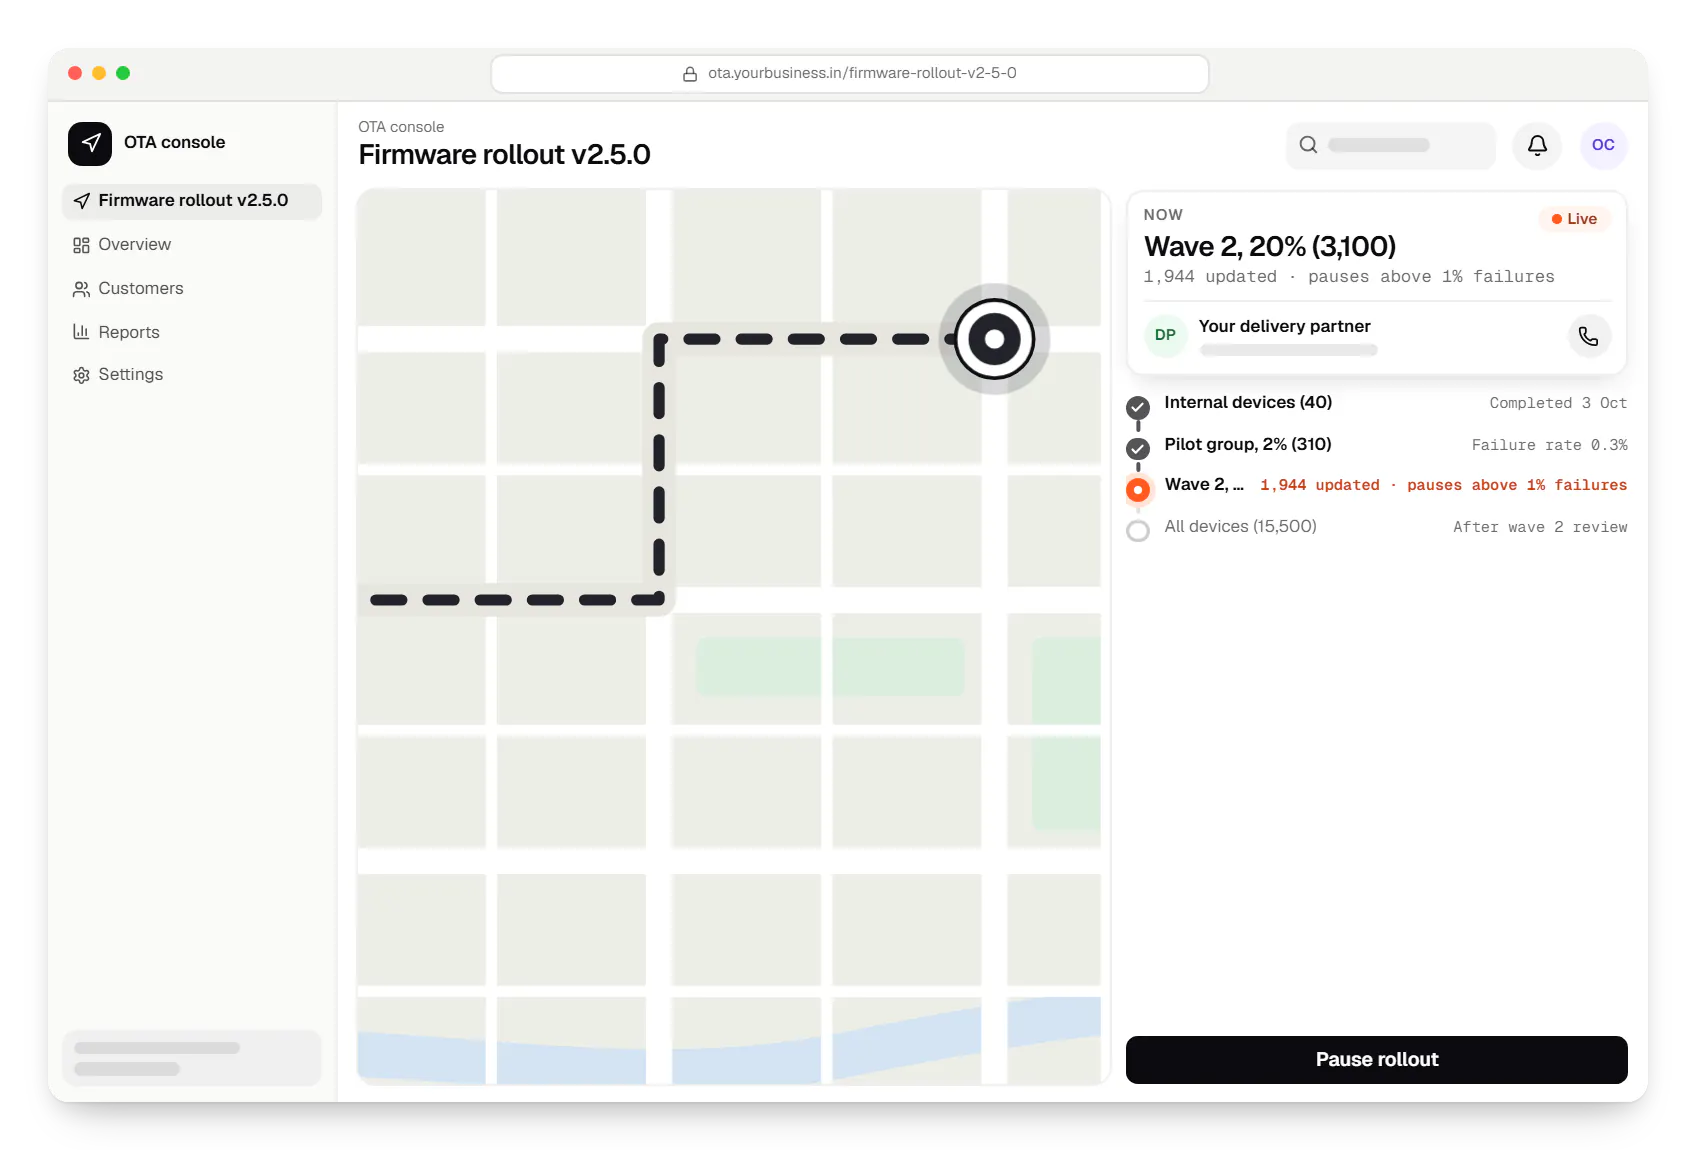The height and width of the screenshot is (1150, 1696).
Task: Click the NOW label in status card
Action: [1163, 215]
